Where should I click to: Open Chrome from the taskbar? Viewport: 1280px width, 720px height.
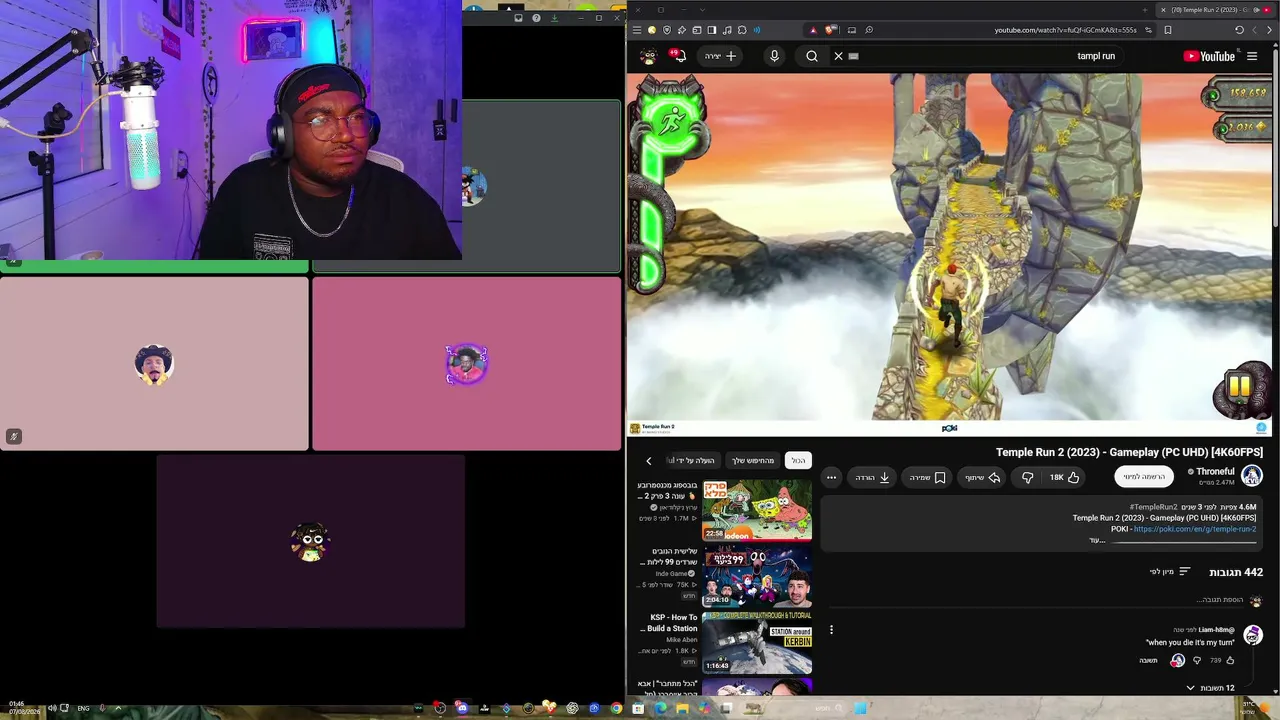(616, 708)
